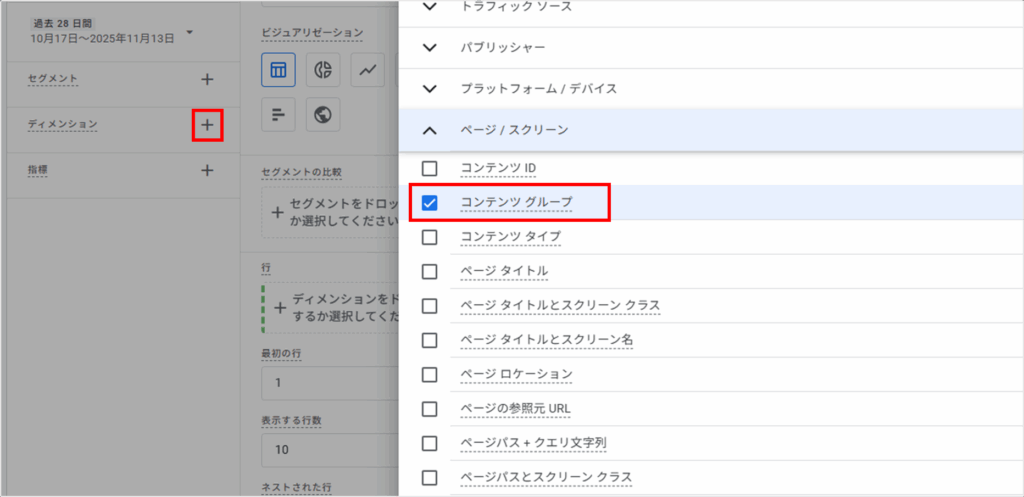Select the line chart visualization icon
Screen dimensions: 1024x497
point(368,70)
